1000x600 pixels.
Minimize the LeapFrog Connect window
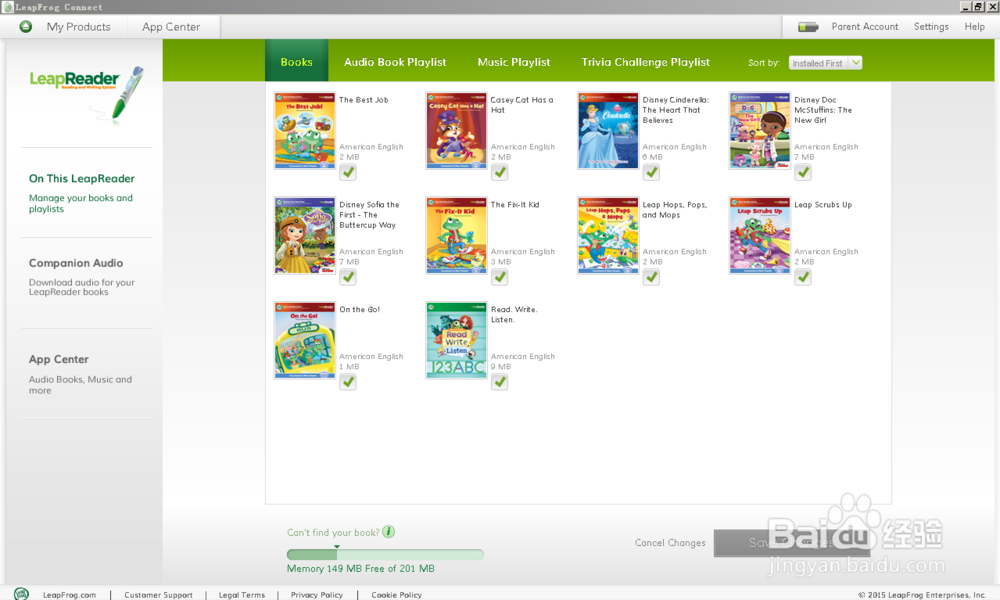point(964,7)
